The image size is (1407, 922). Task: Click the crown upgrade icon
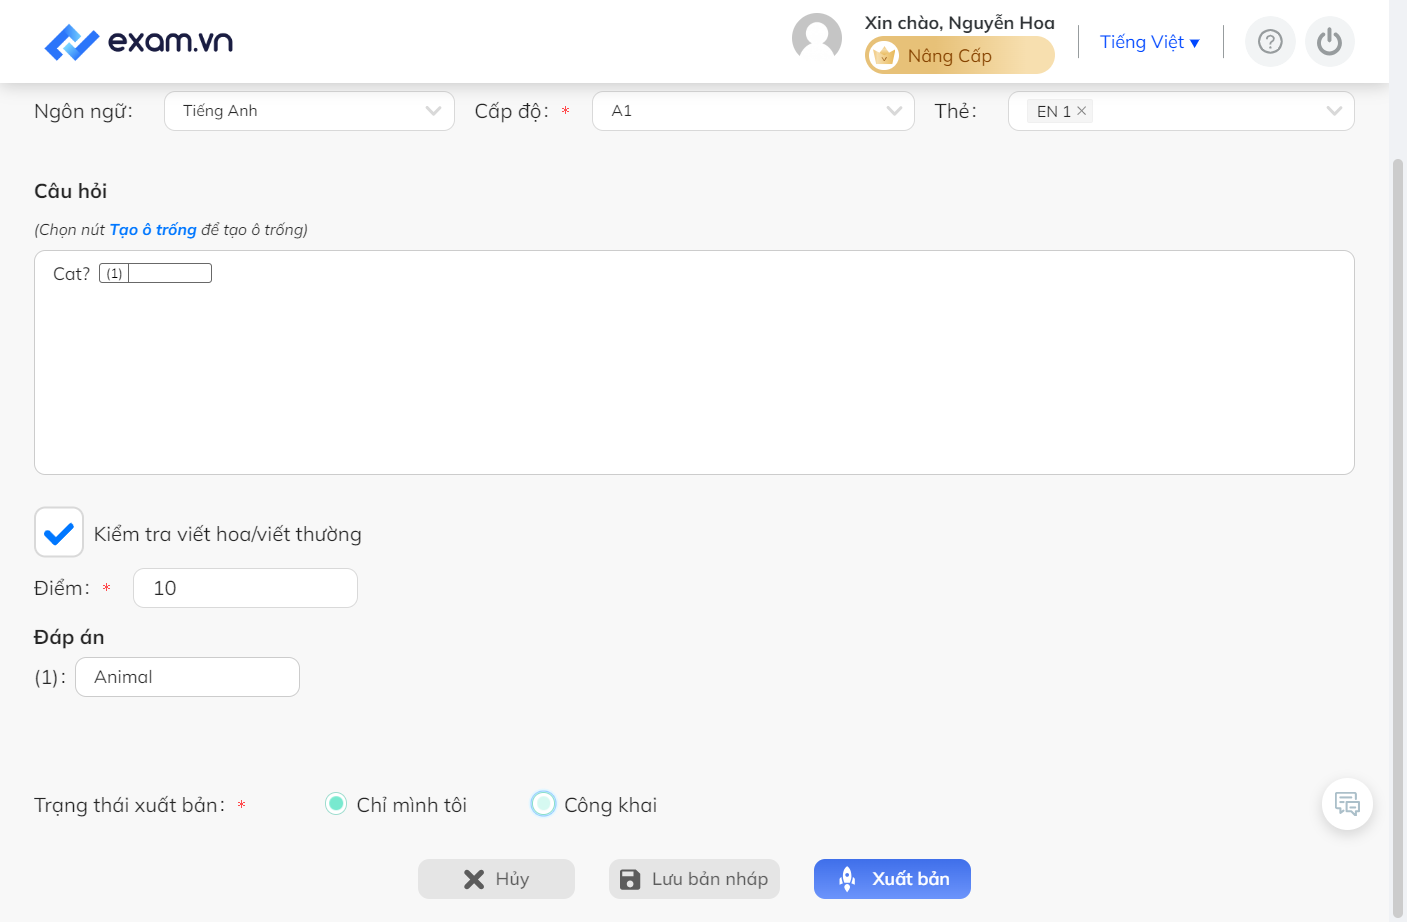click(884, 56)
